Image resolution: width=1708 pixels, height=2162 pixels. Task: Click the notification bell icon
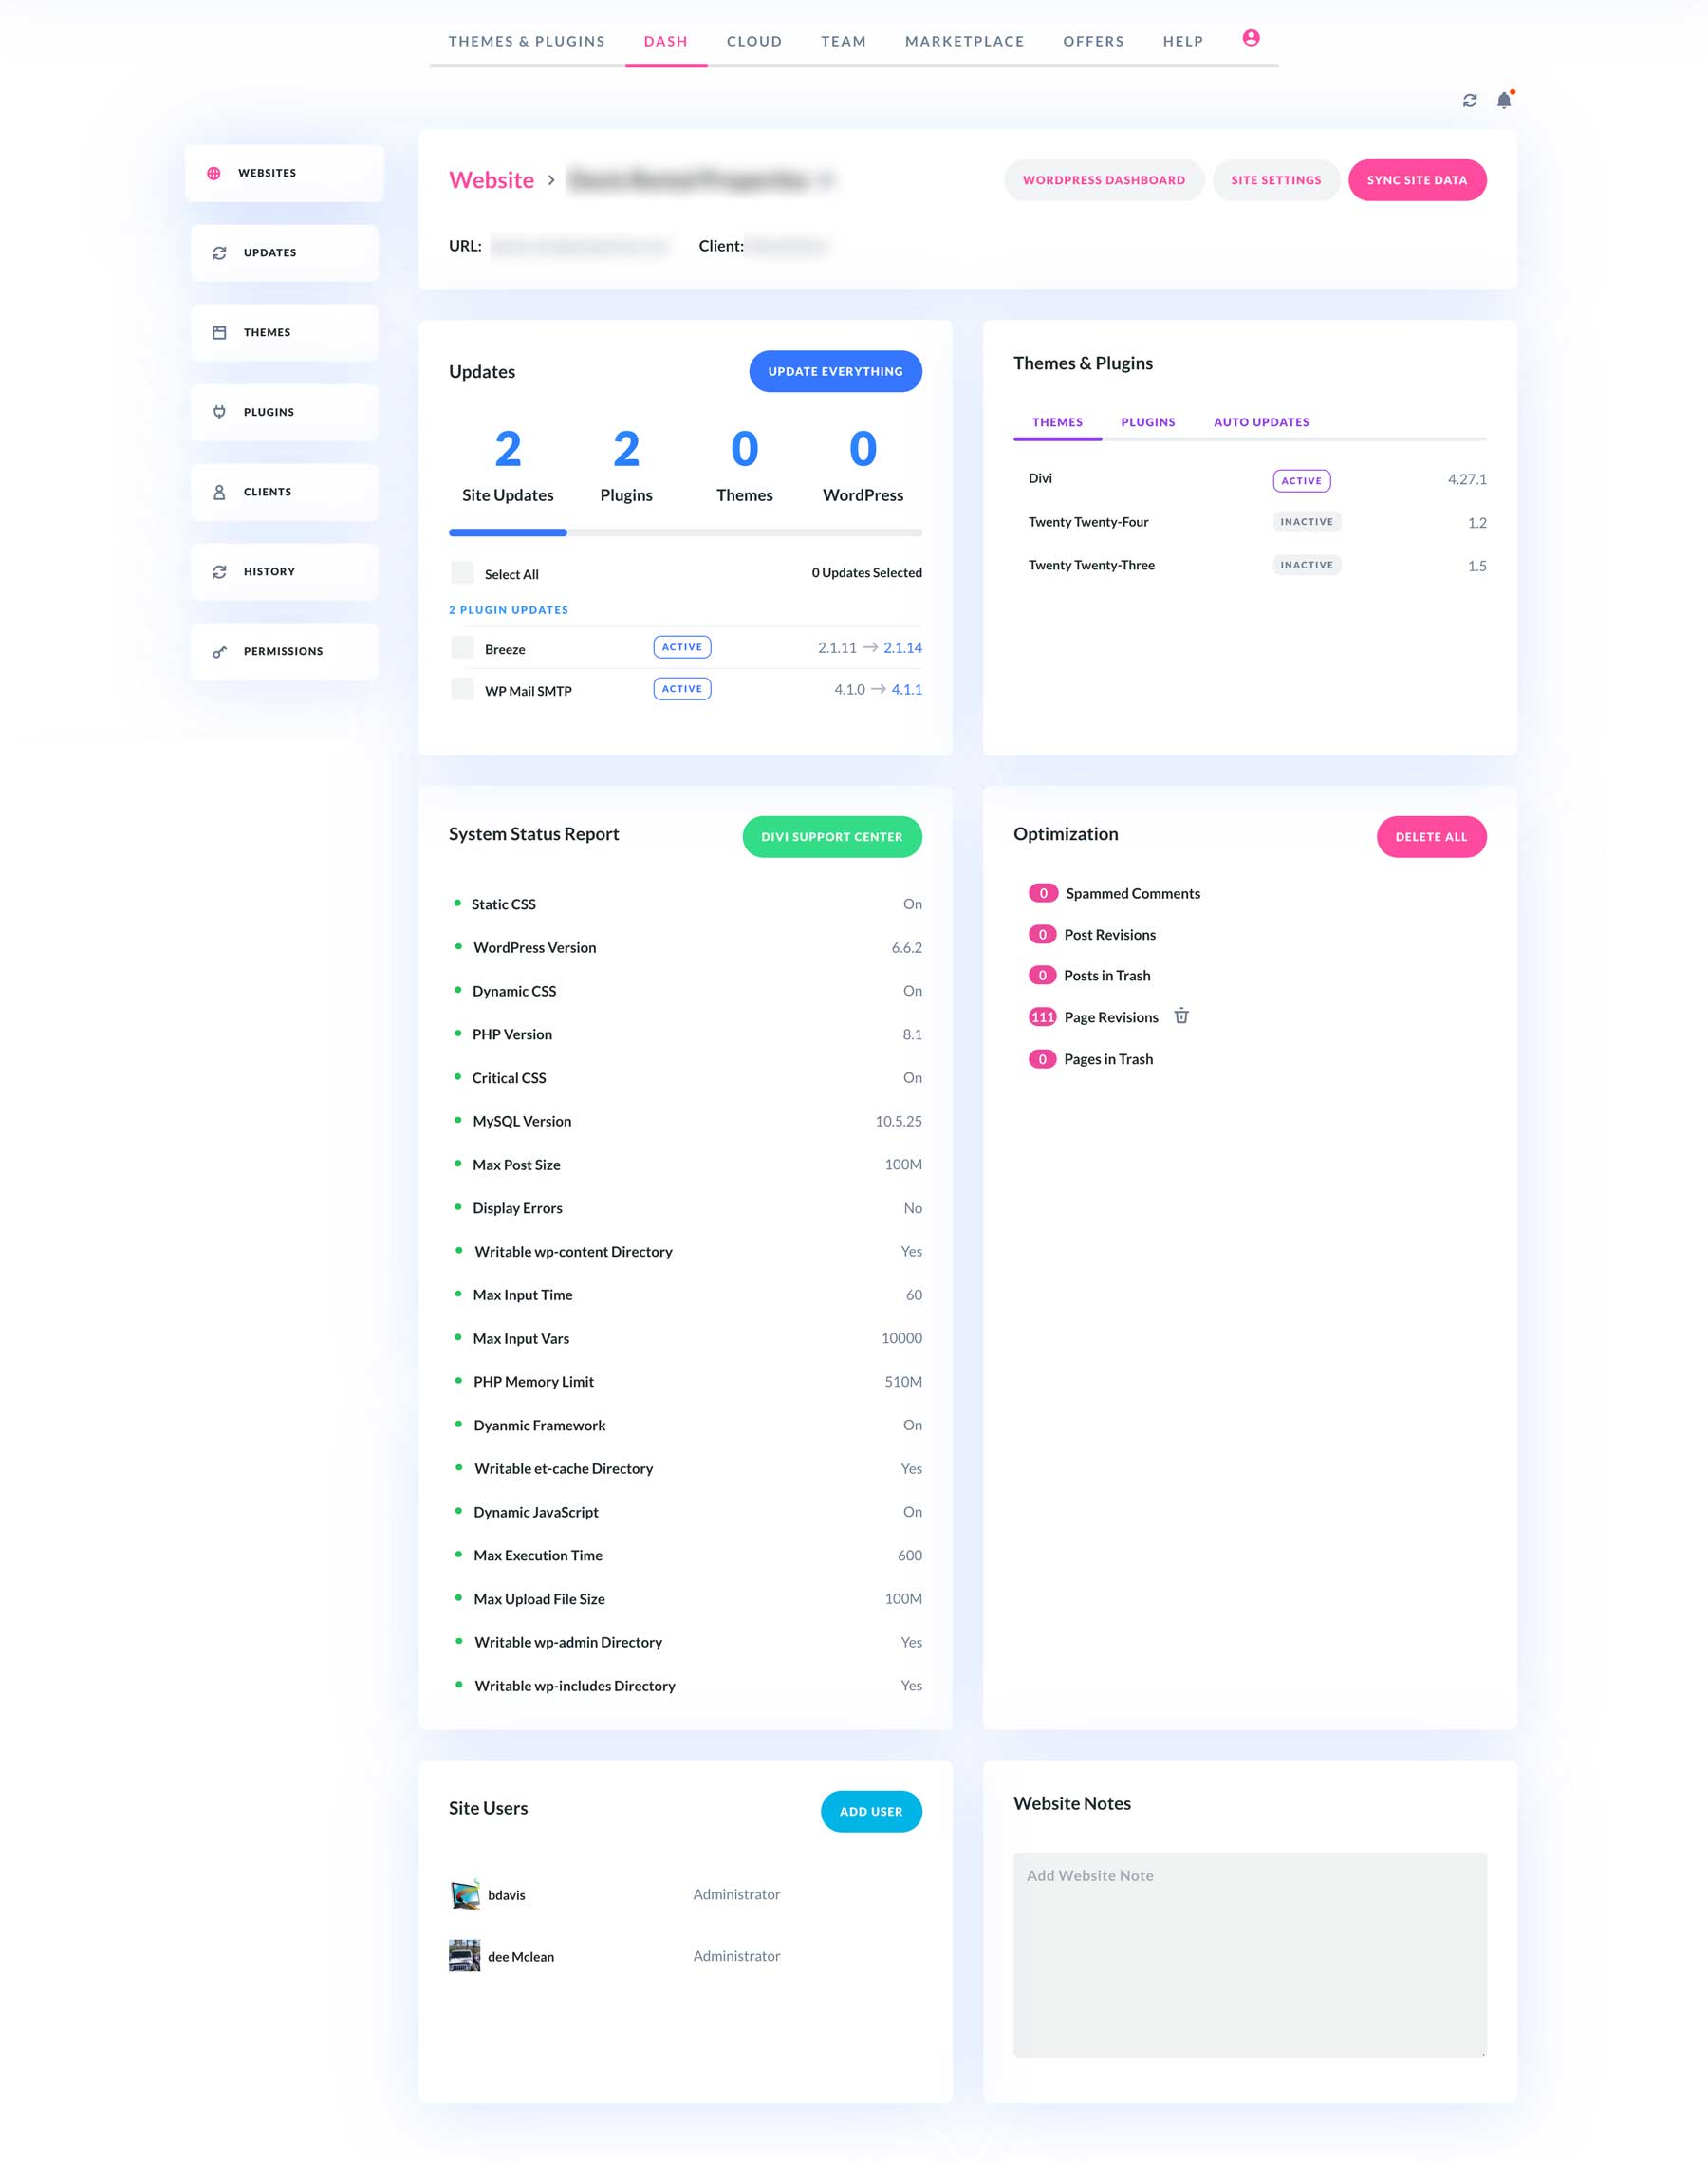(1504, 100)
